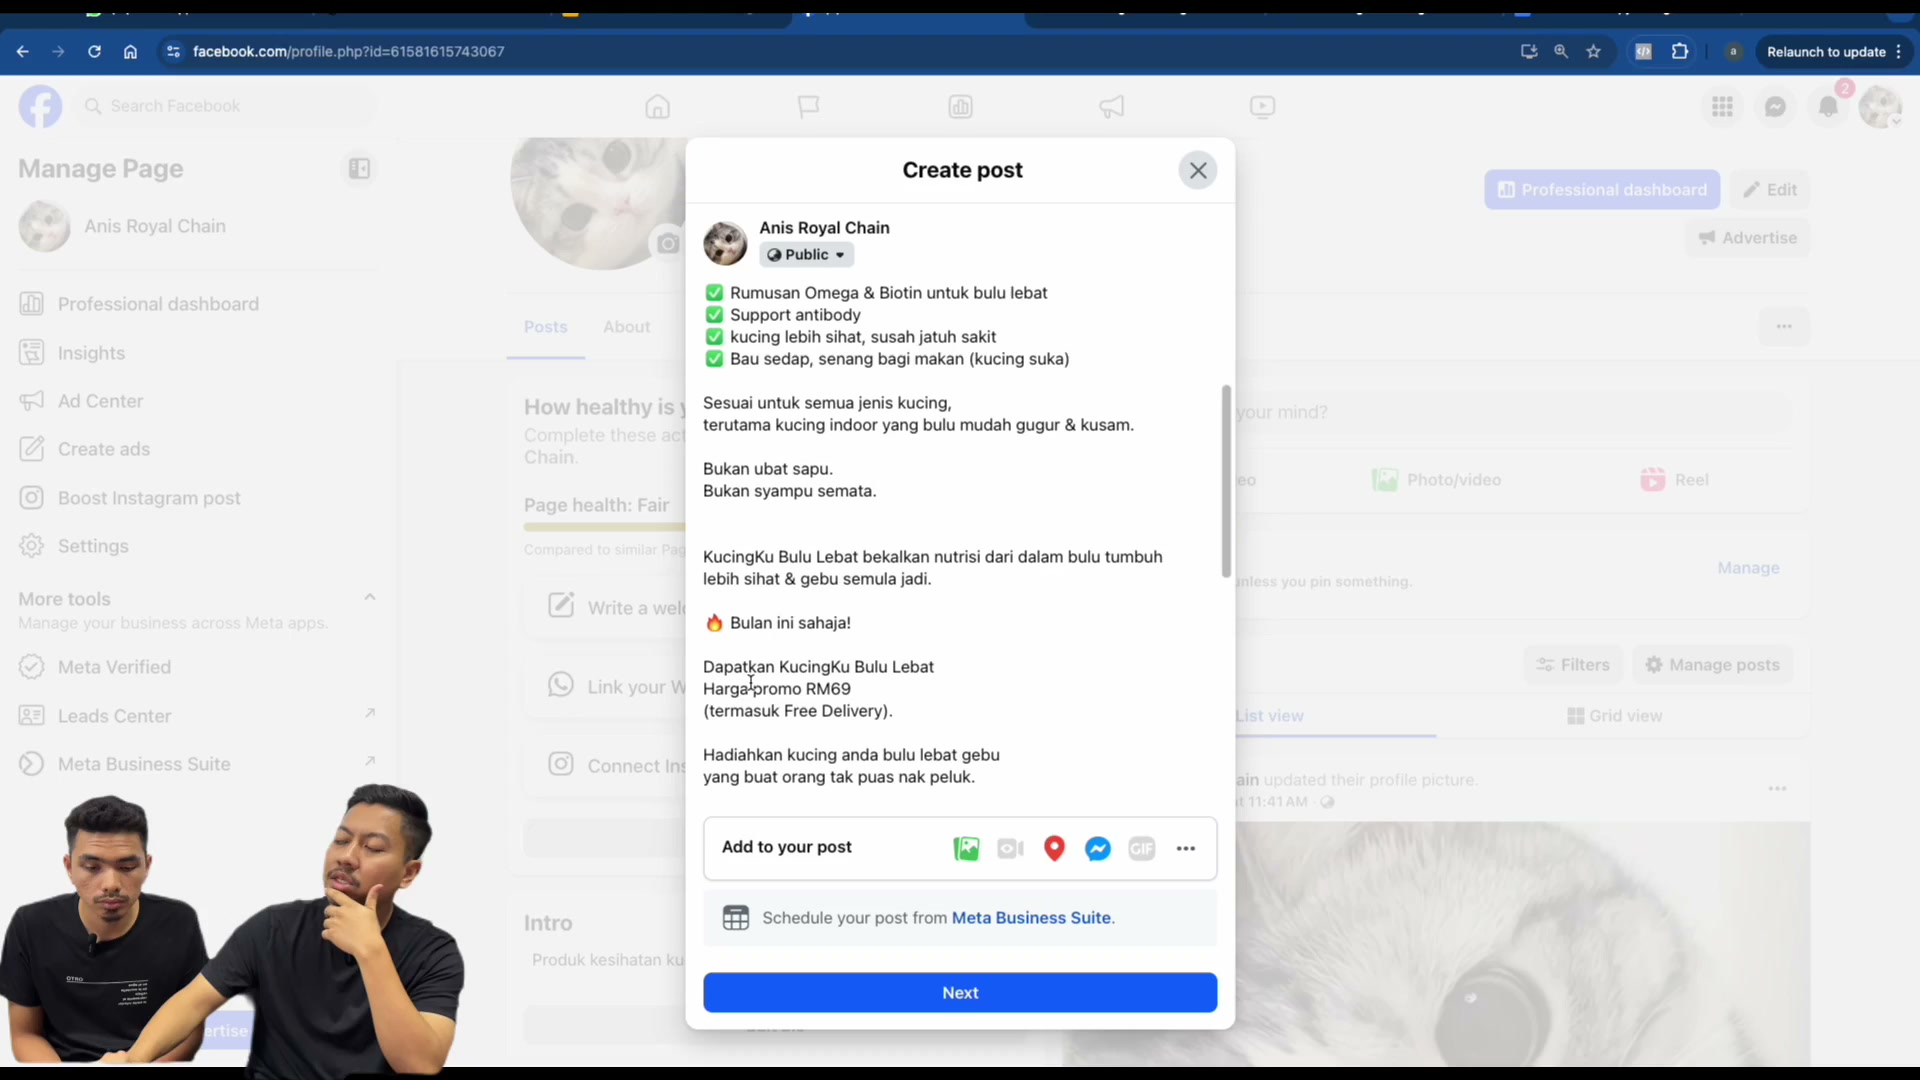
Task: Toggle the Manage Page sidebar panel
Action: pos(359,169)
